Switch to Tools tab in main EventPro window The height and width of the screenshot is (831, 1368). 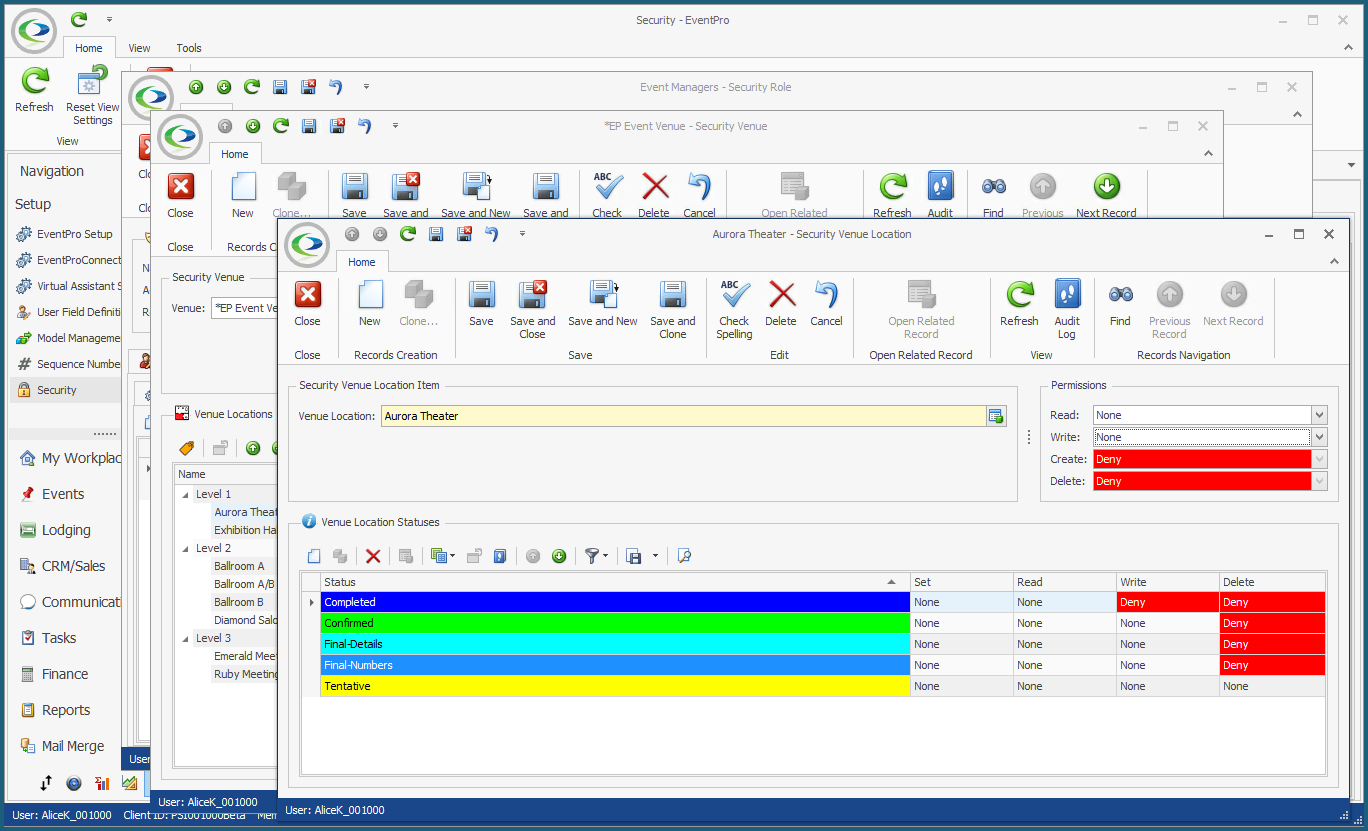click(x=189, y=48)
